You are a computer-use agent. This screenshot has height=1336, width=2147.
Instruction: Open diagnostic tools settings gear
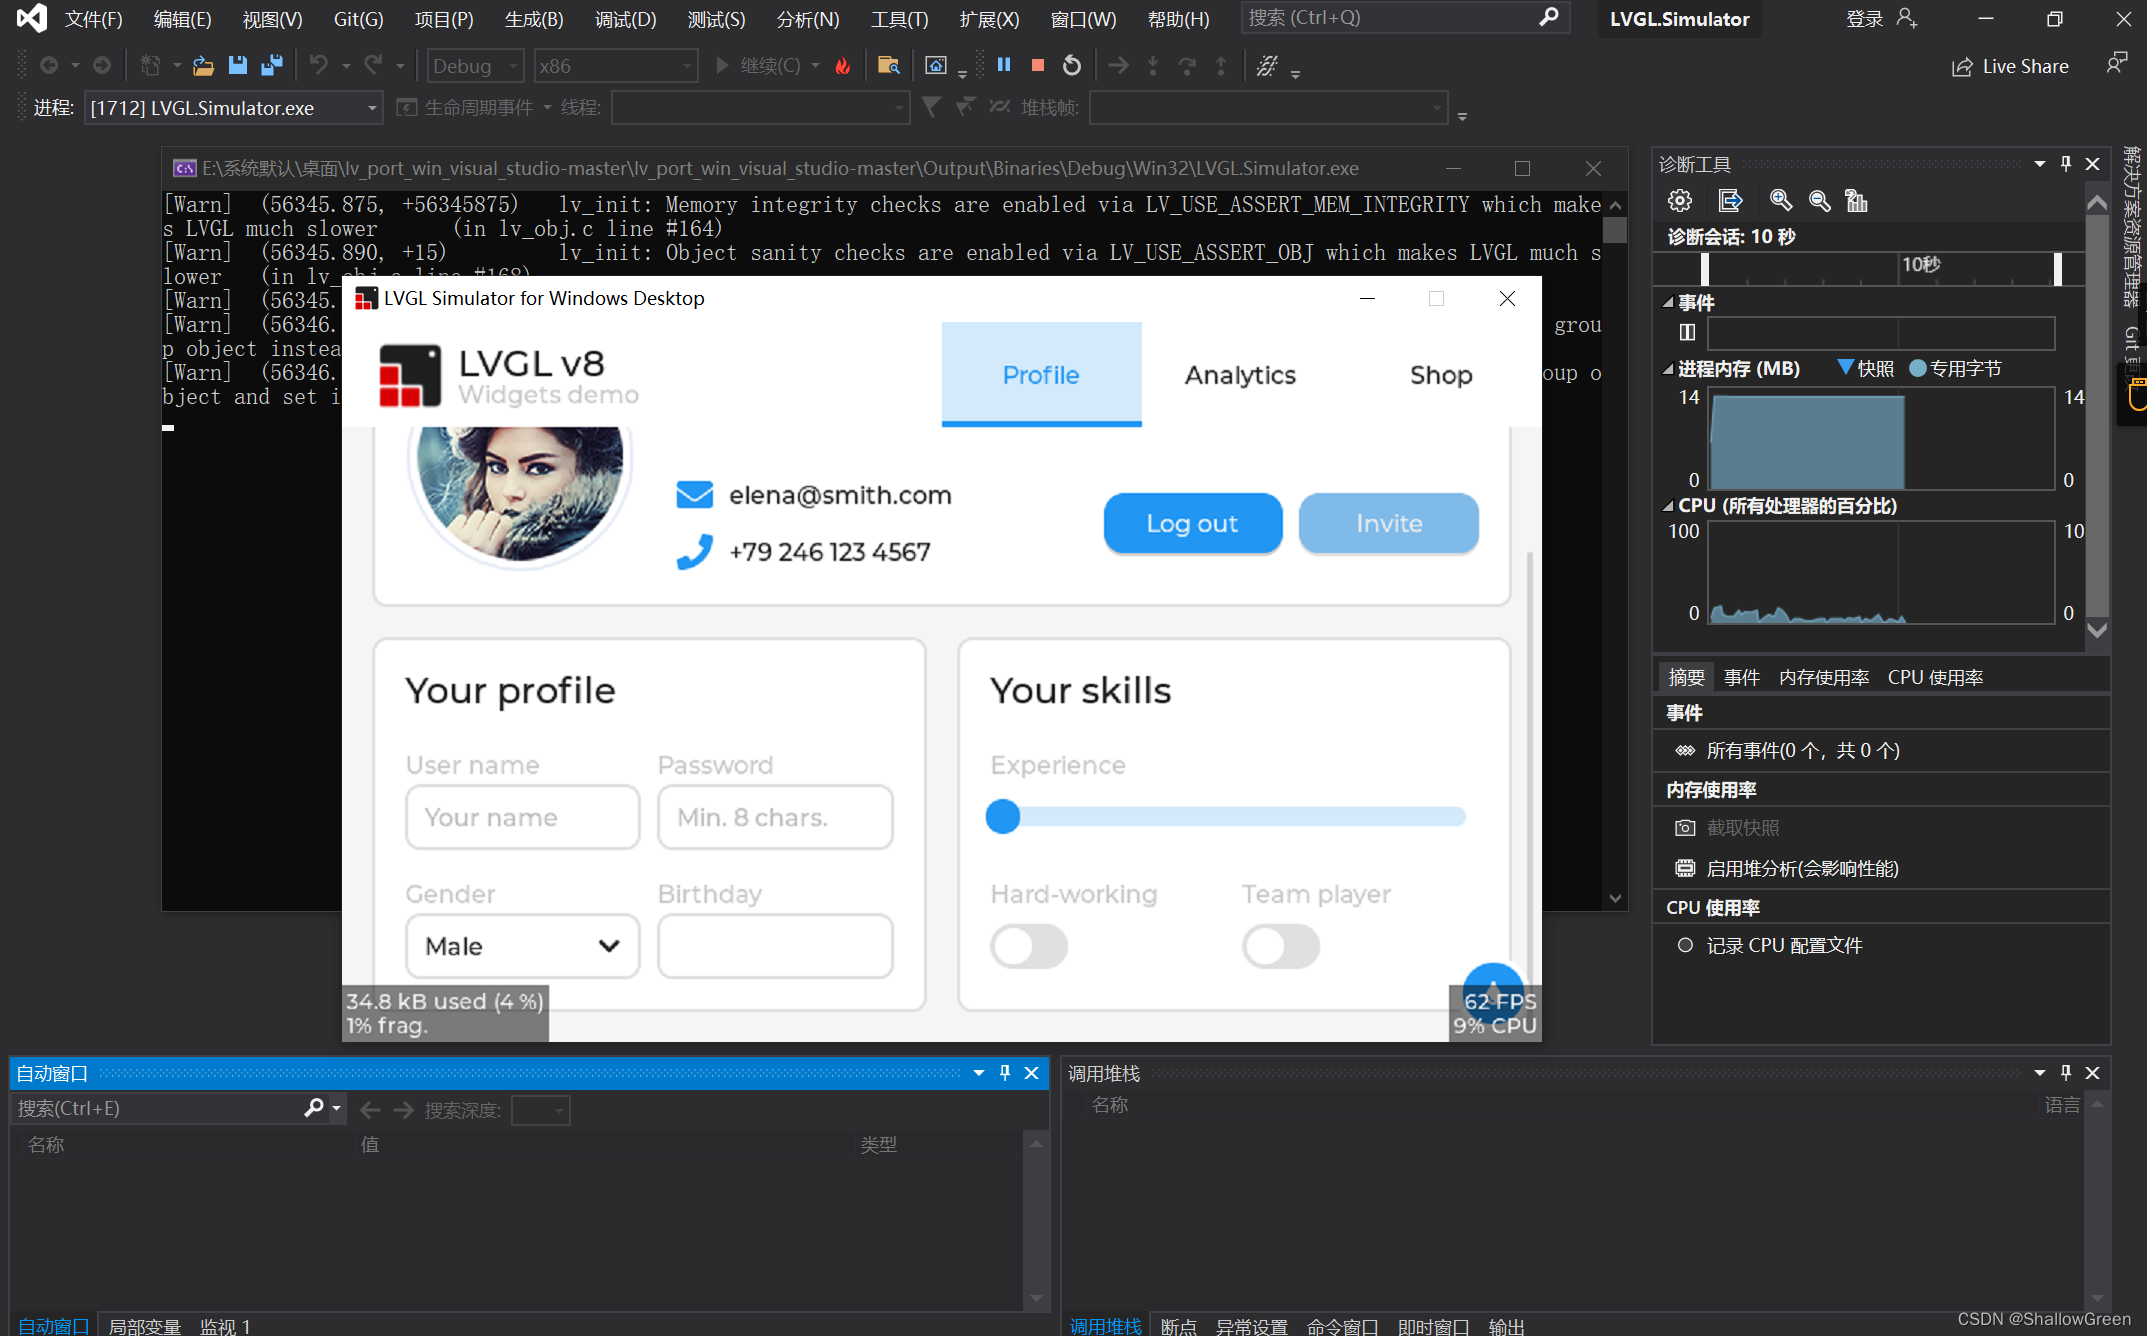click(x=1679, y=200)
